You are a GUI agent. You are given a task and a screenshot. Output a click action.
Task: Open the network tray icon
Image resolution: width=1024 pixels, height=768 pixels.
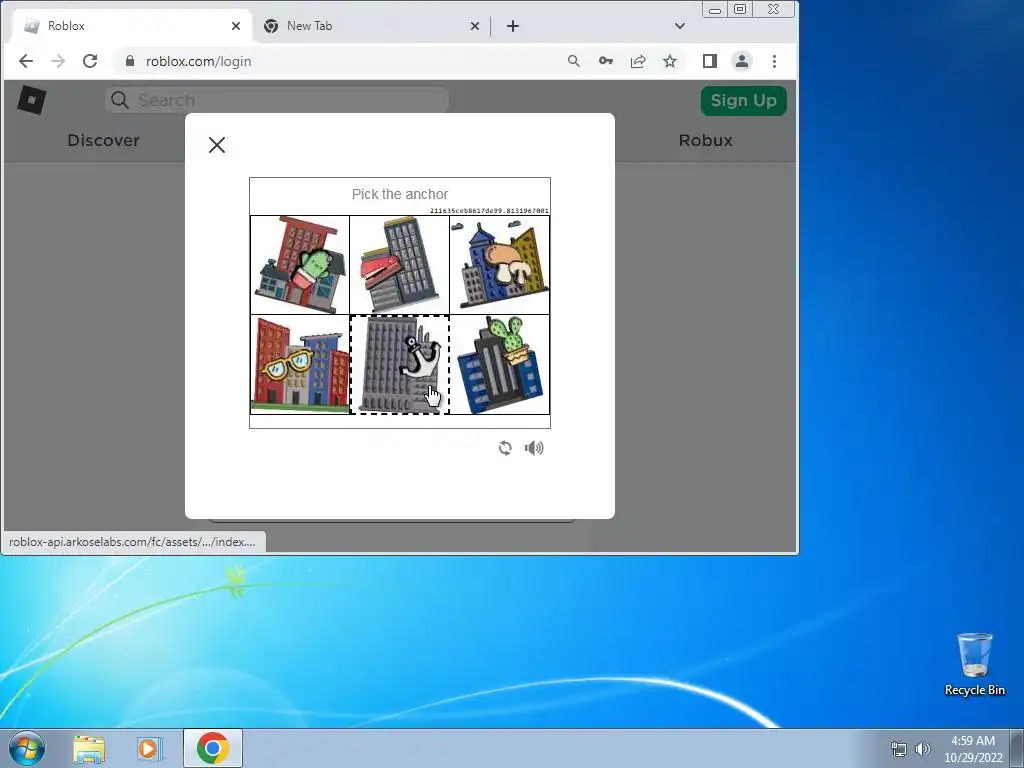click(899, 748)
